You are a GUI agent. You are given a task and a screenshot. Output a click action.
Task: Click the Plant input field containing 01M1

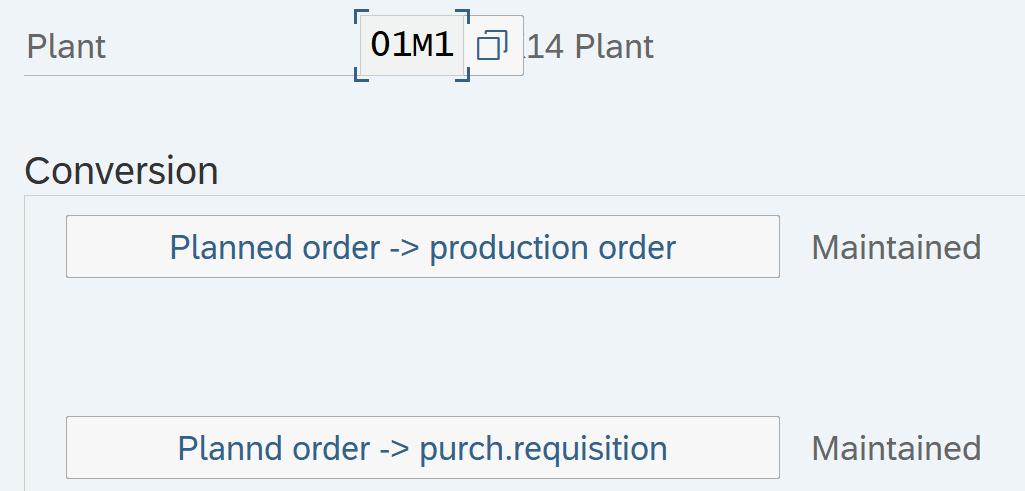pyautogui.click(x=412, y=46)
